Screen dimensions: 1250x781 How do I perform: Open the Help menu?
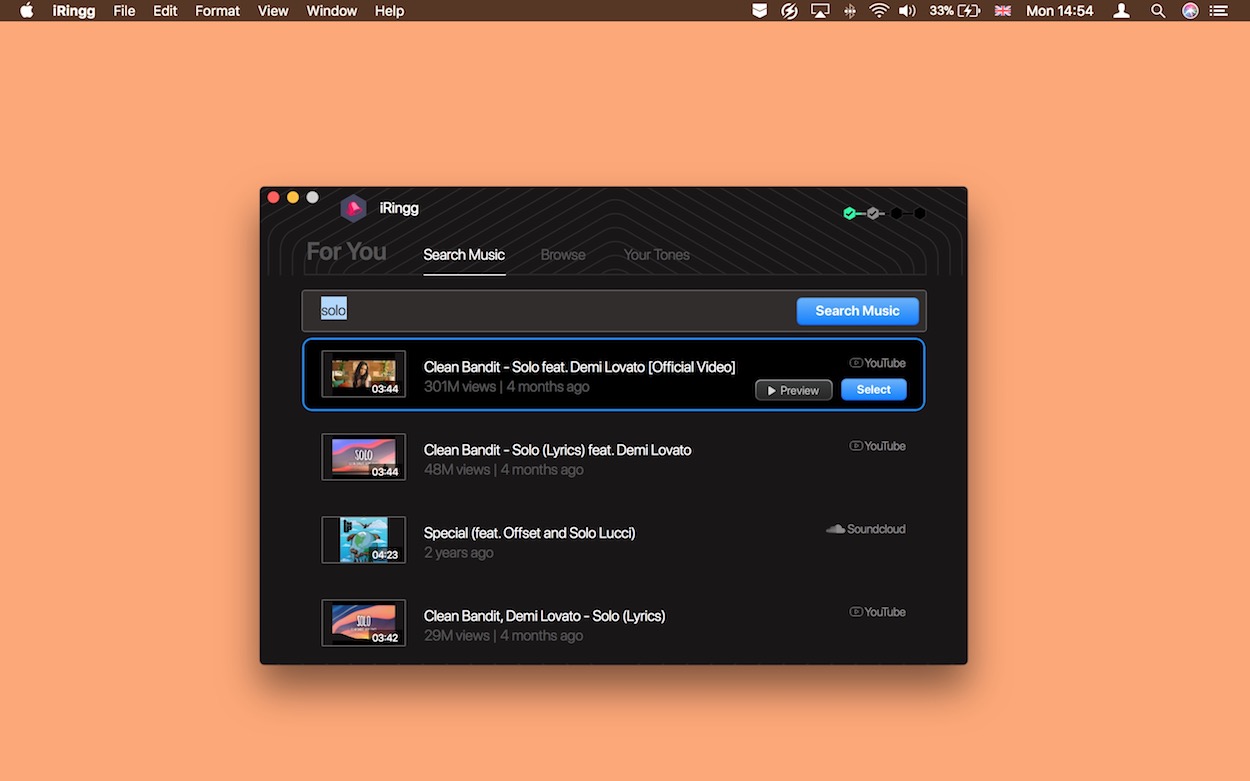tap(389, 11)
